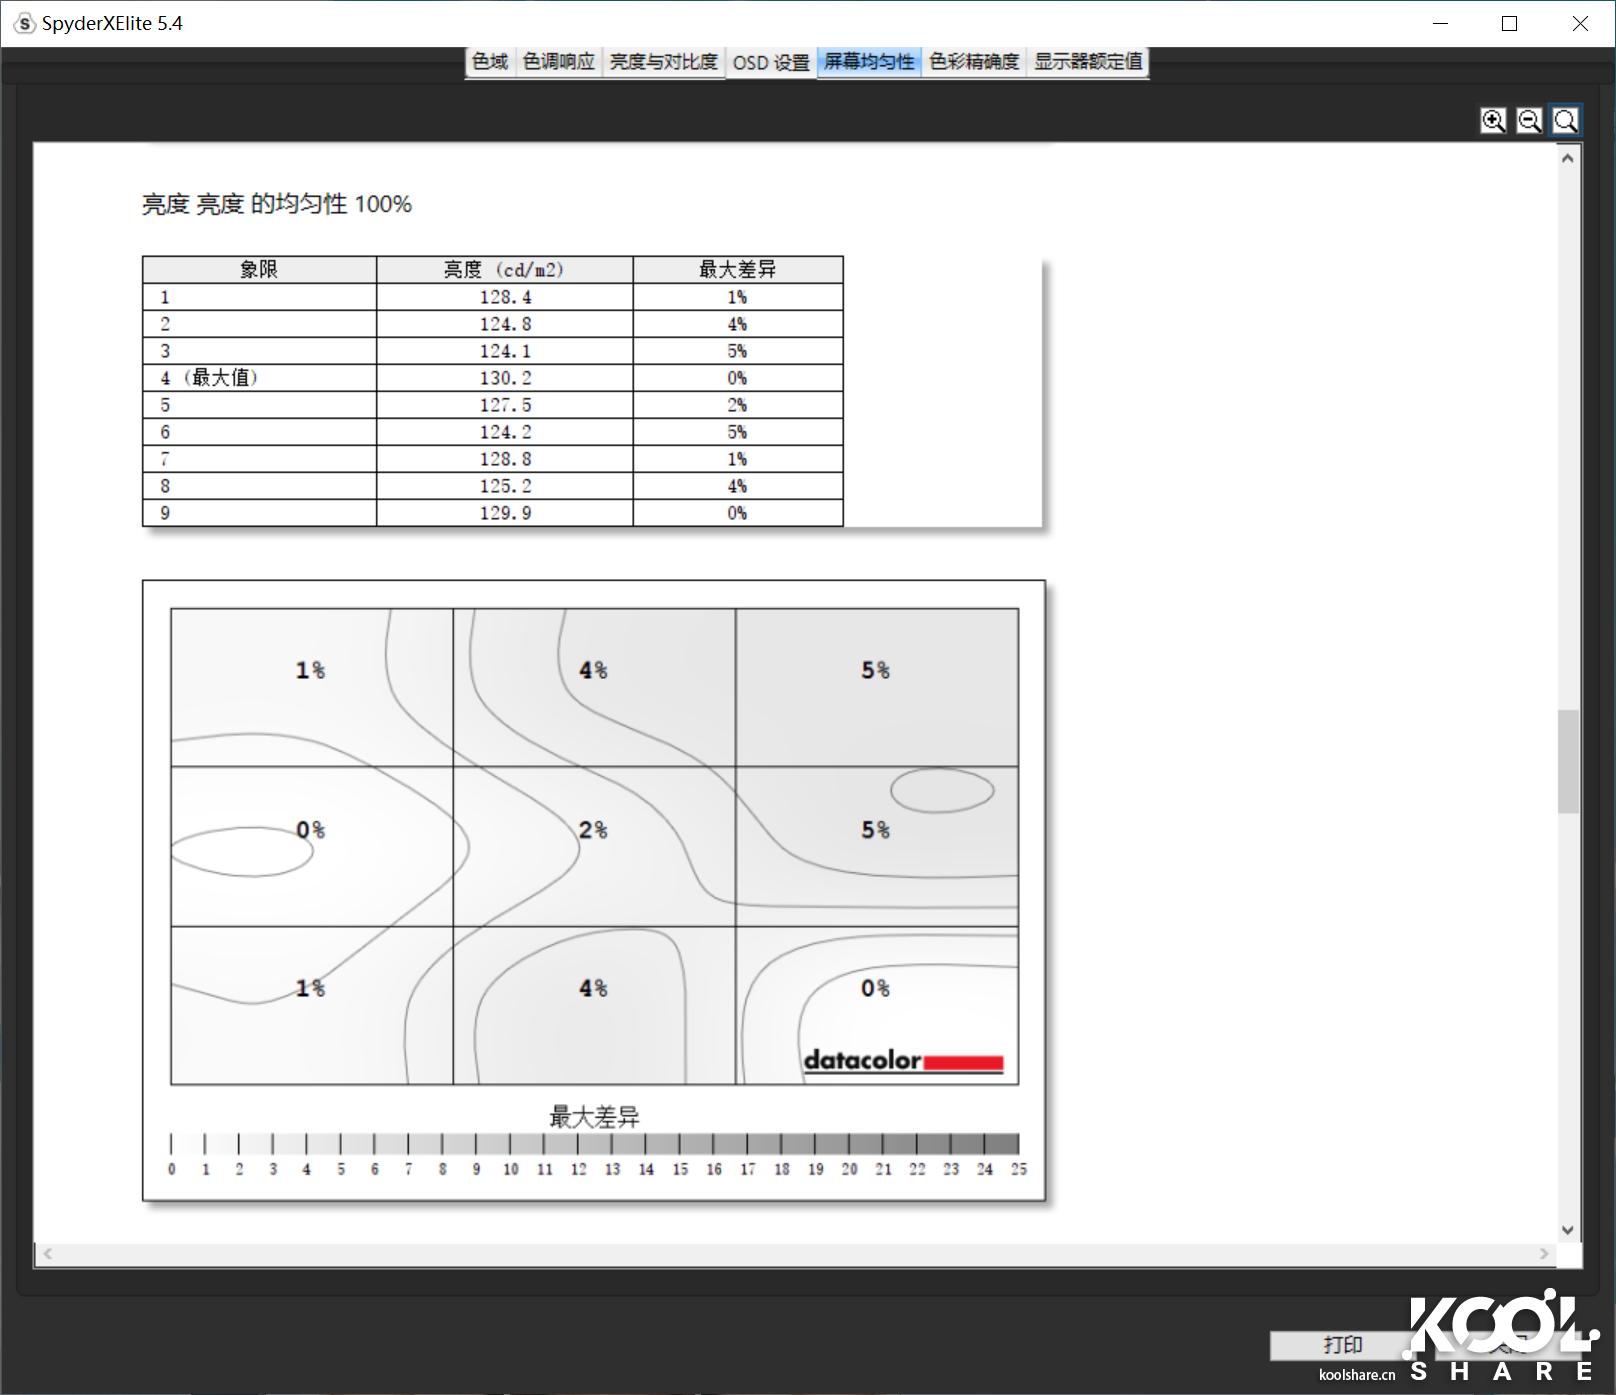Select the 4 (最大值) row in the table

260,378
